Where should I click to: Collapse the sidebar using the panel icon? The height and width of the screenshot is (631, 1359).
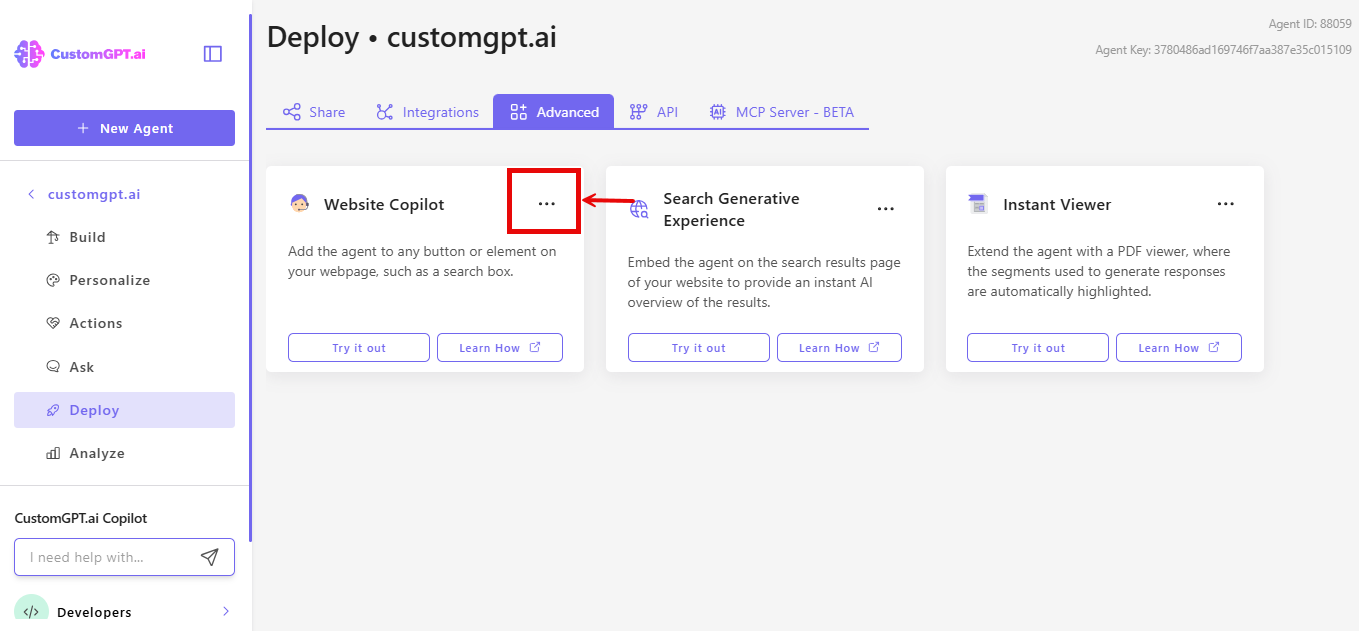tap(212, 53)
